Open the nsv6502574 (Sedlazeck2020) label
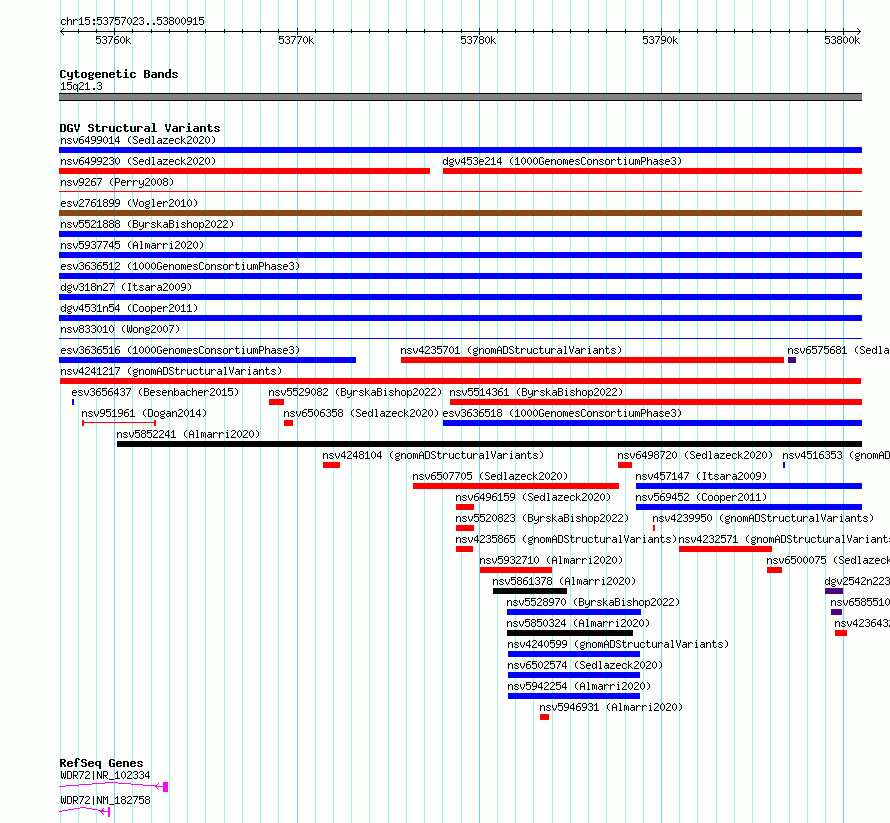This screenshot has width=890, height=823. point(585,665)
